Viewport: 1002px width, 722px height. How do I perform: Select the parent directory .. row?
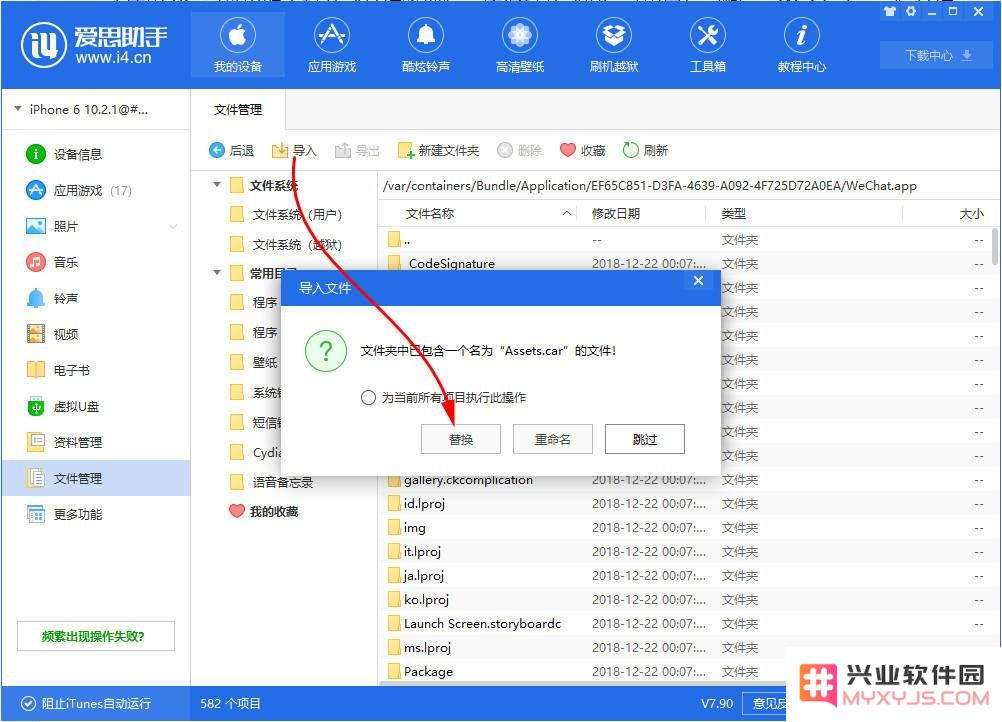pos(685,240)
